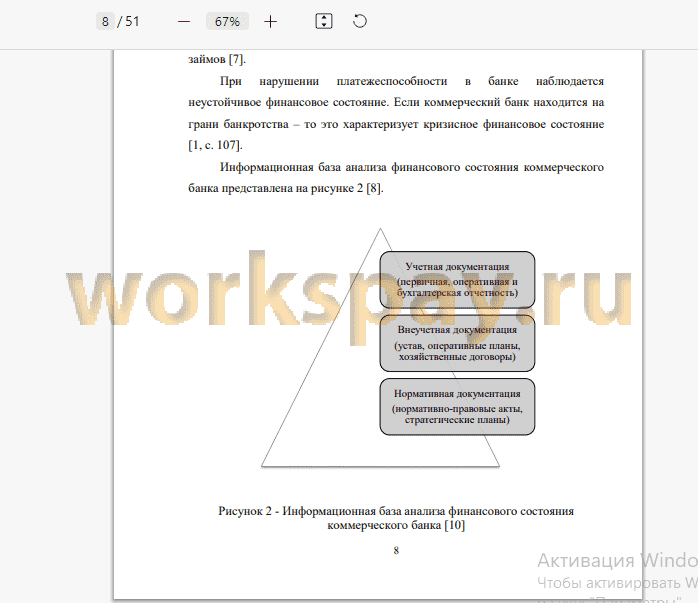Click the 'Учетная документация' box in the diagram

tap(457, 280)
